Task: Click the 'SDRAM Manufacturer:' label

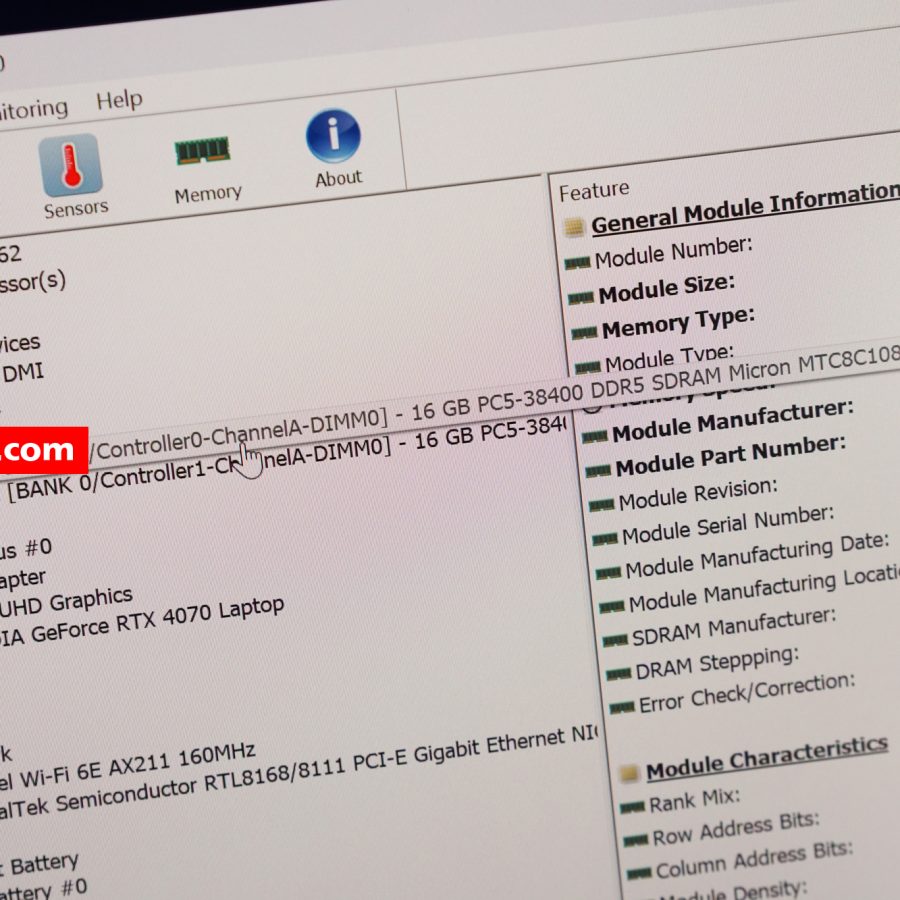Action: (x=734, y=626)
